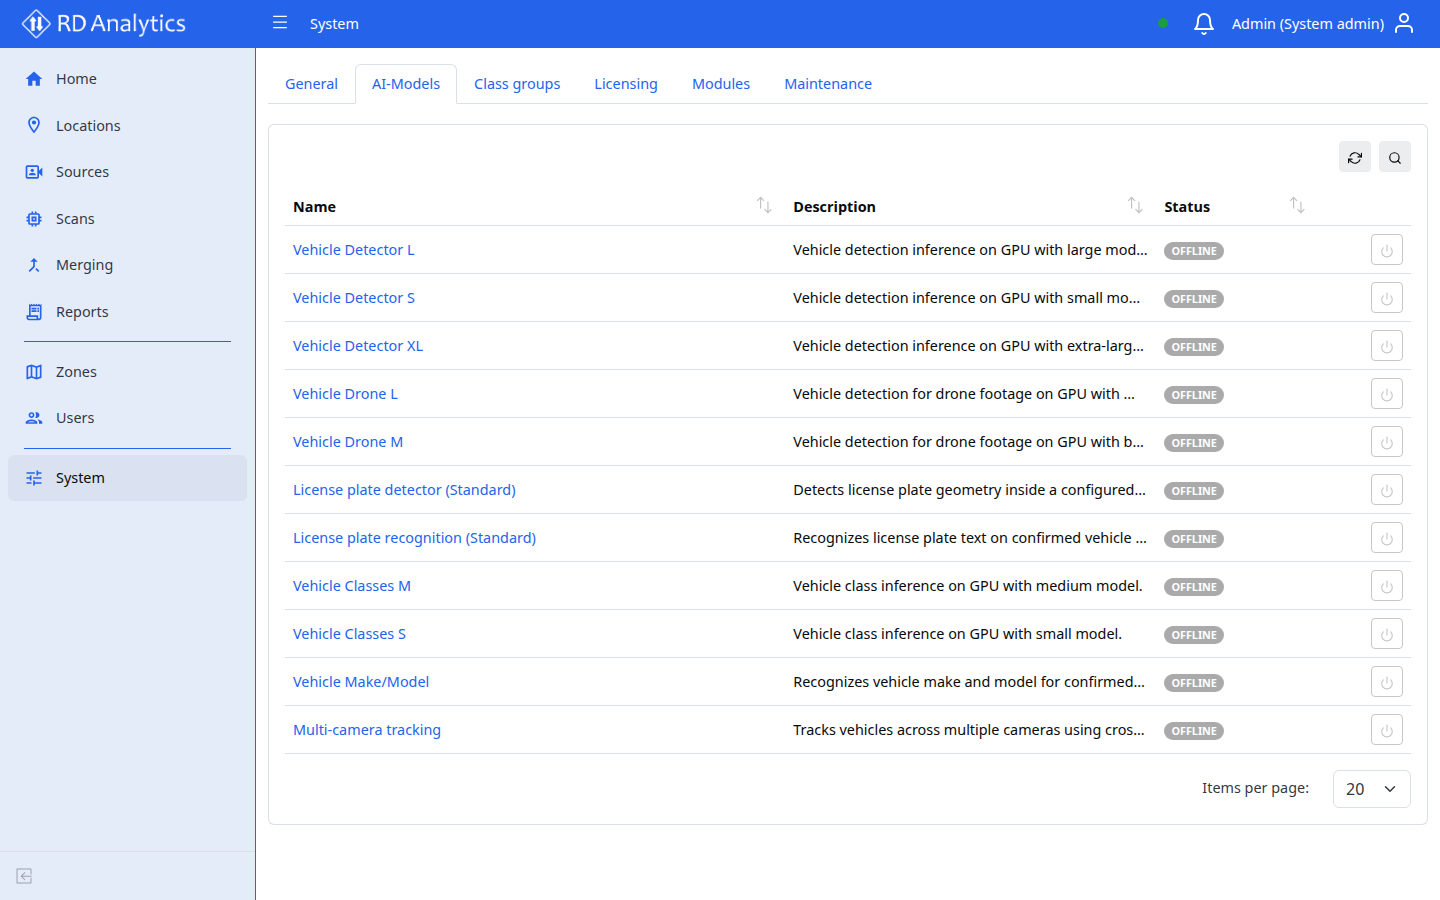Click the Users people icon
The height and width of the screenshot is (900, 1440).
[x=34, y=418]
